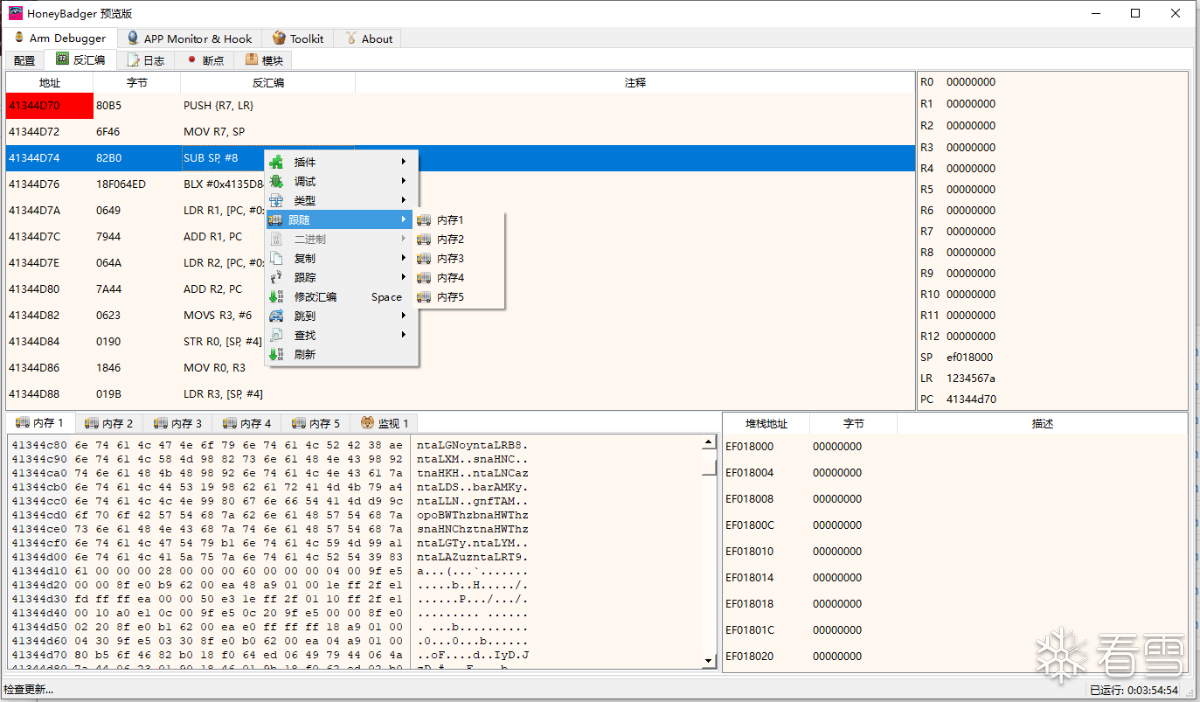Image resolution: width=1200 pixels, height=702 pixels.
Task: Open the Toolkit tab
Action: tap(298, 39)
